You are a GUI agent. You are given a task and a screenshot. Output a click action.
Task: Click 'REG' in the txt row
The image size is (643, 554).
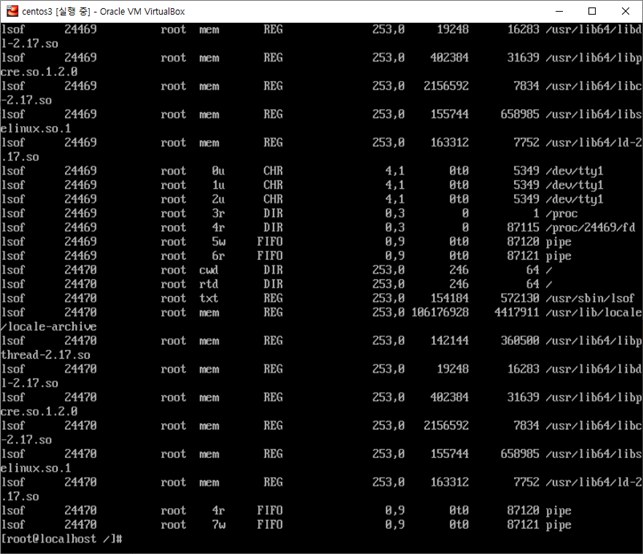(x=273, y=298)
